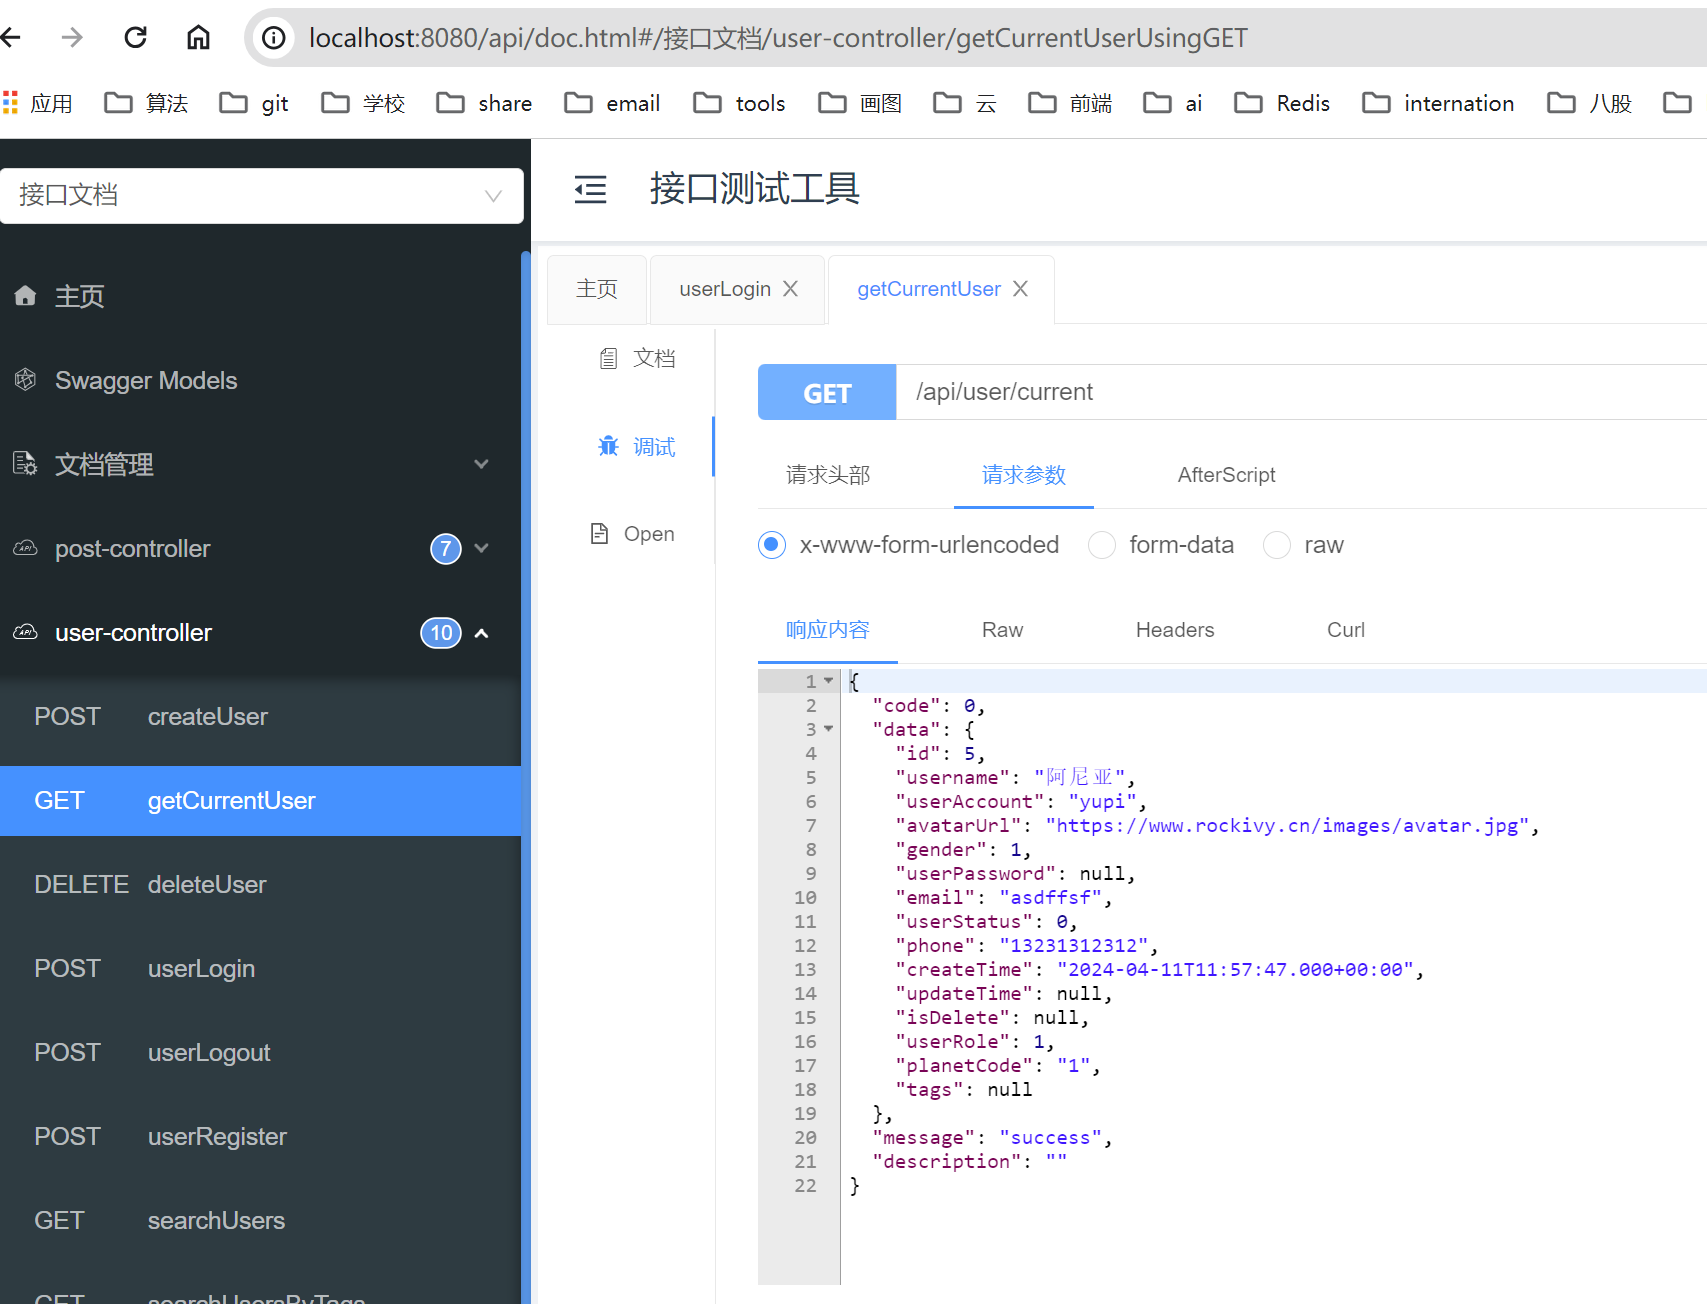Open the email bookmark folder
The image size is (1707, 1304).
point(612,103)
